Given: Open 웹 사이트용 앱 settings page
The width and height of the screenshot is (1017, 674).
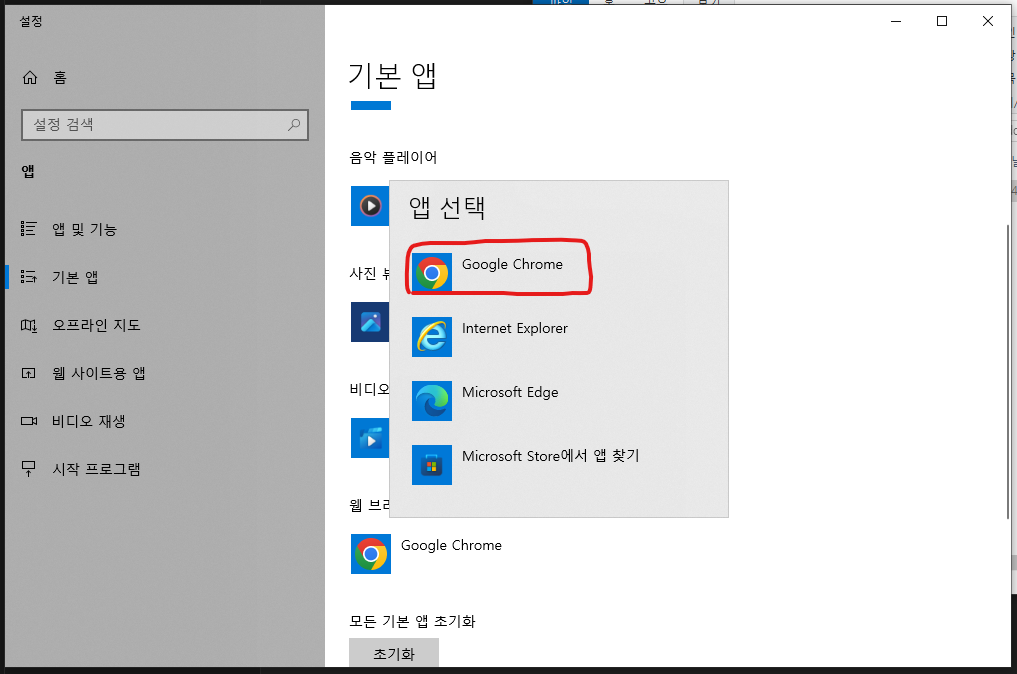Looking at the screenshot, I should pyautogui.click(x=165, y=373).
